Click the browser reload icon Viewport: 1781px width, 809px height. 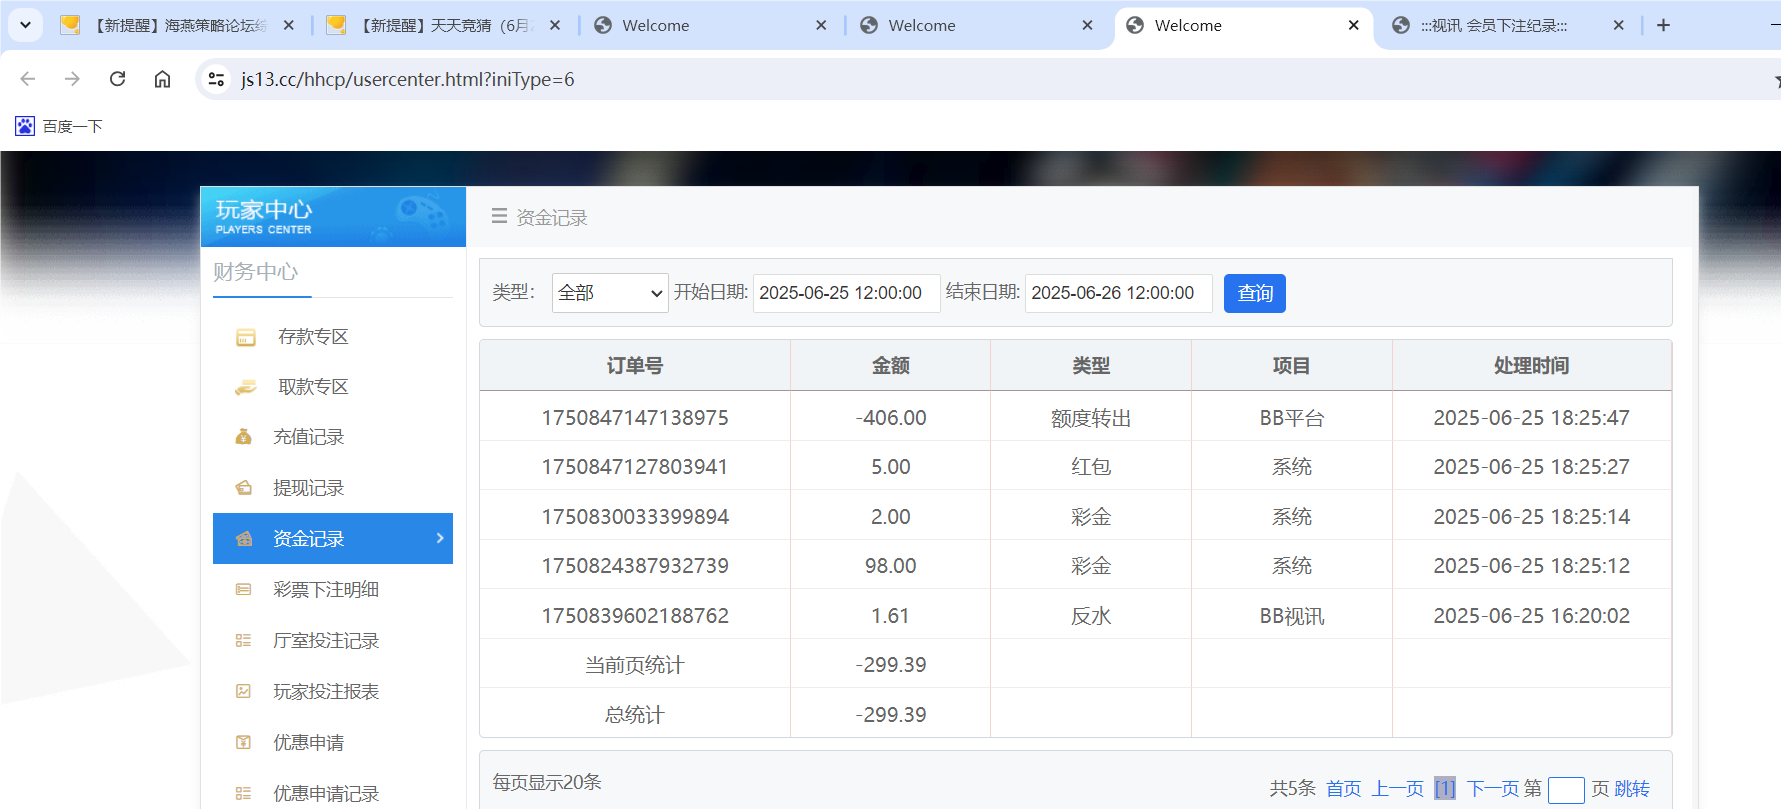pos(117,79)
